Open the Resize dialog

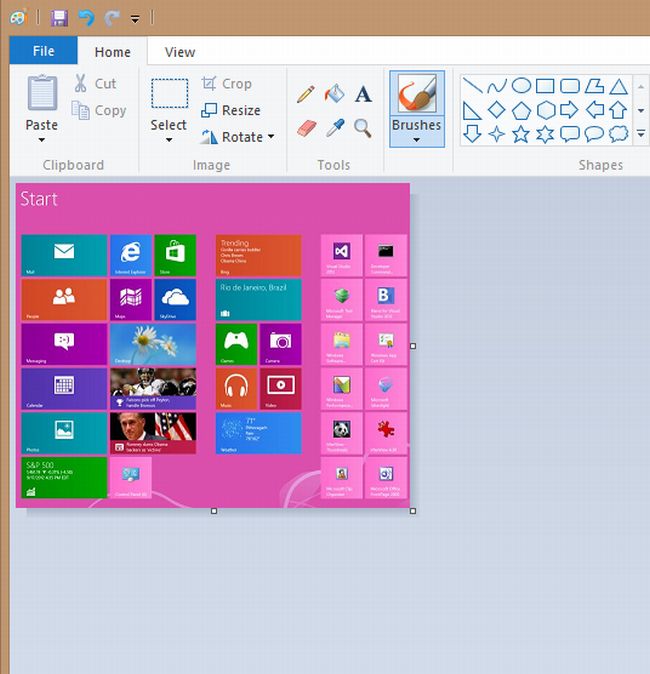[231, 110]
